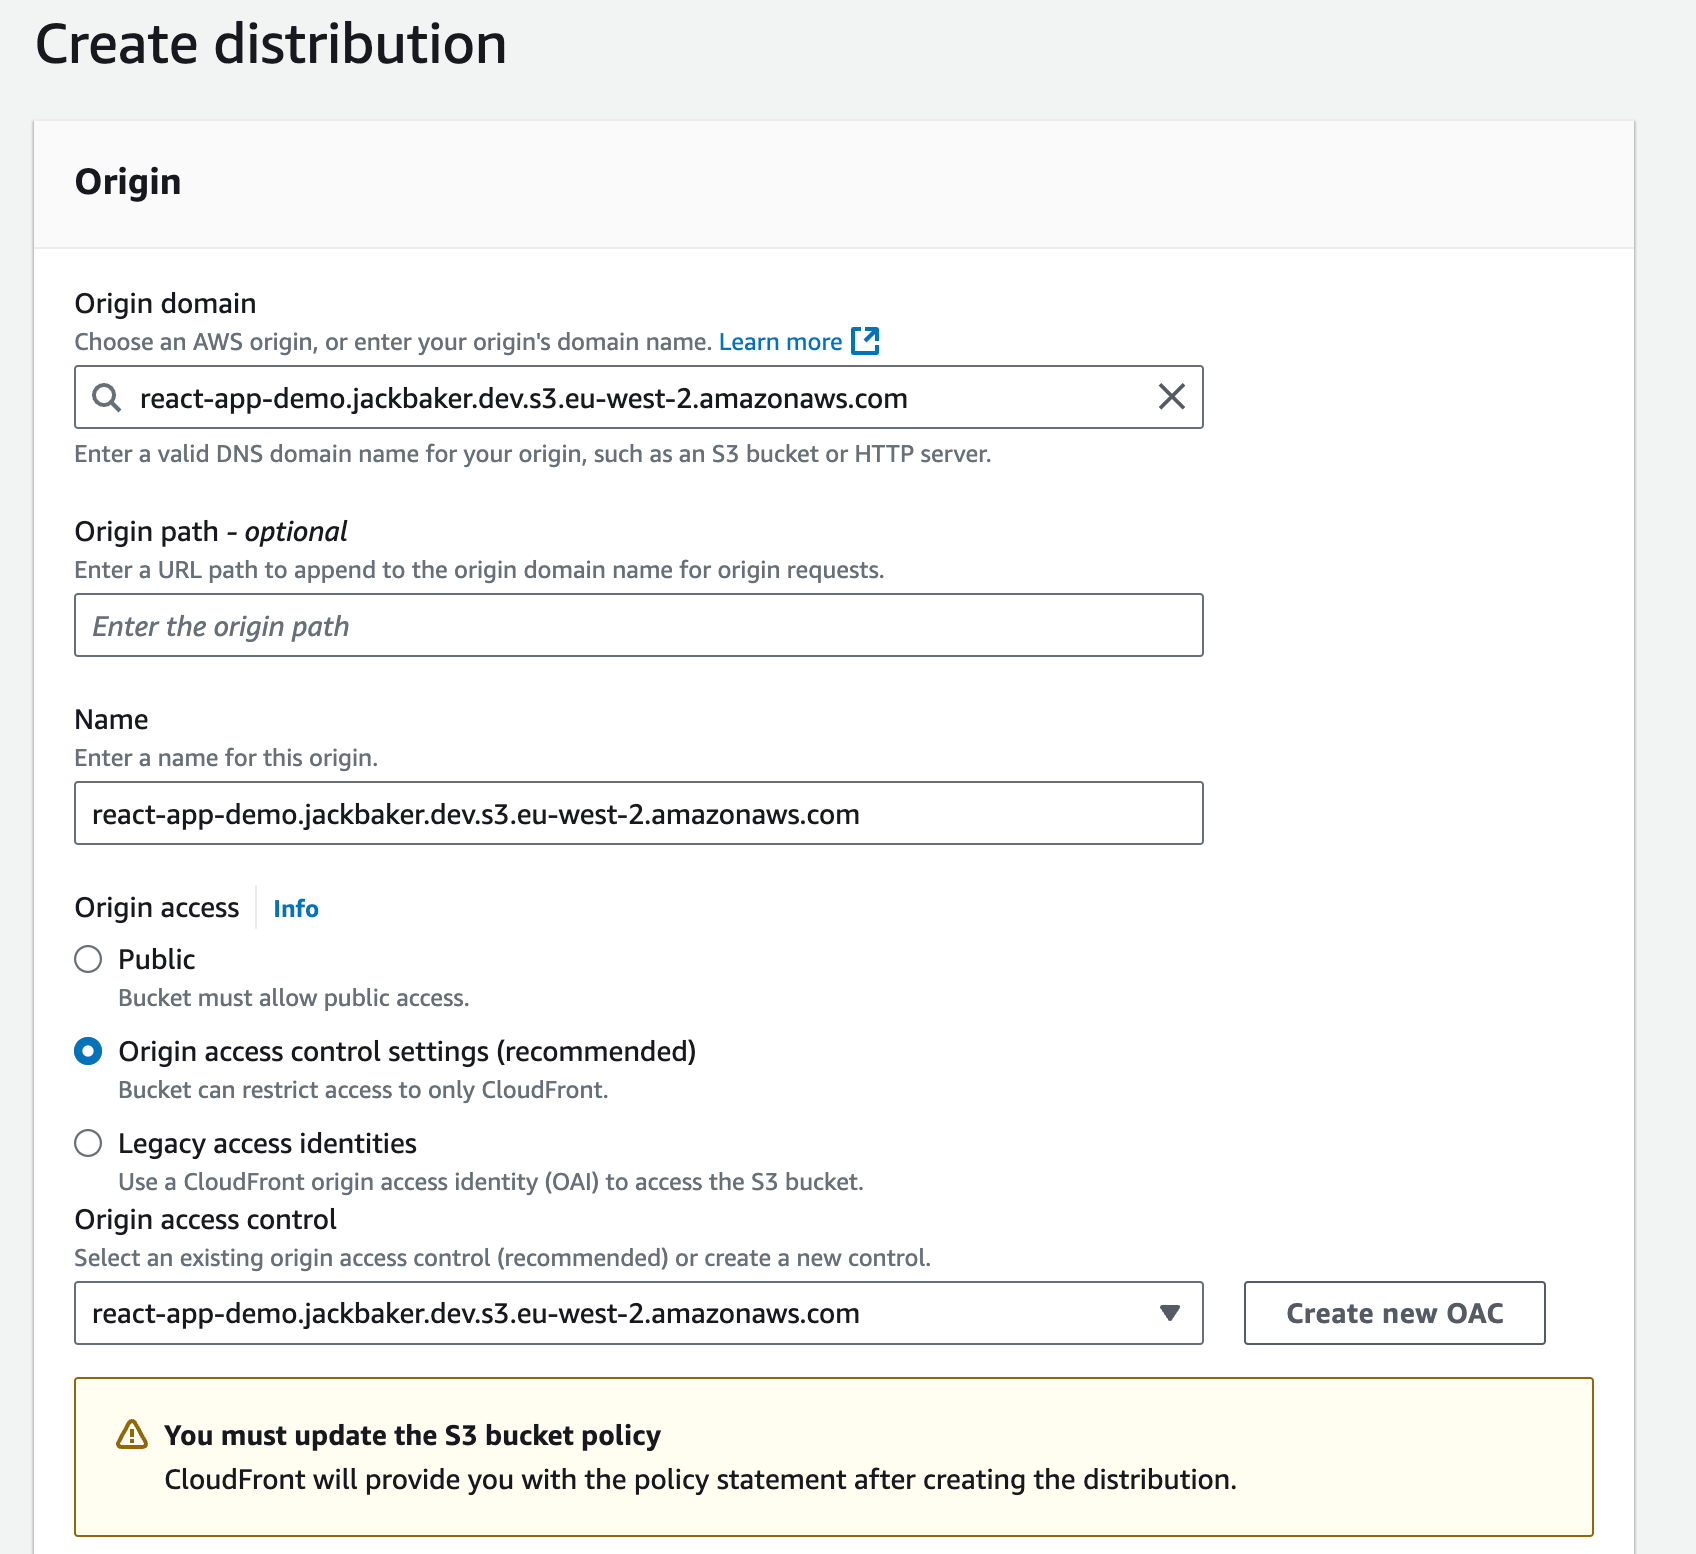Select the Public origin access radio button
This screenshot has height=1554, width=1696.
88,960
